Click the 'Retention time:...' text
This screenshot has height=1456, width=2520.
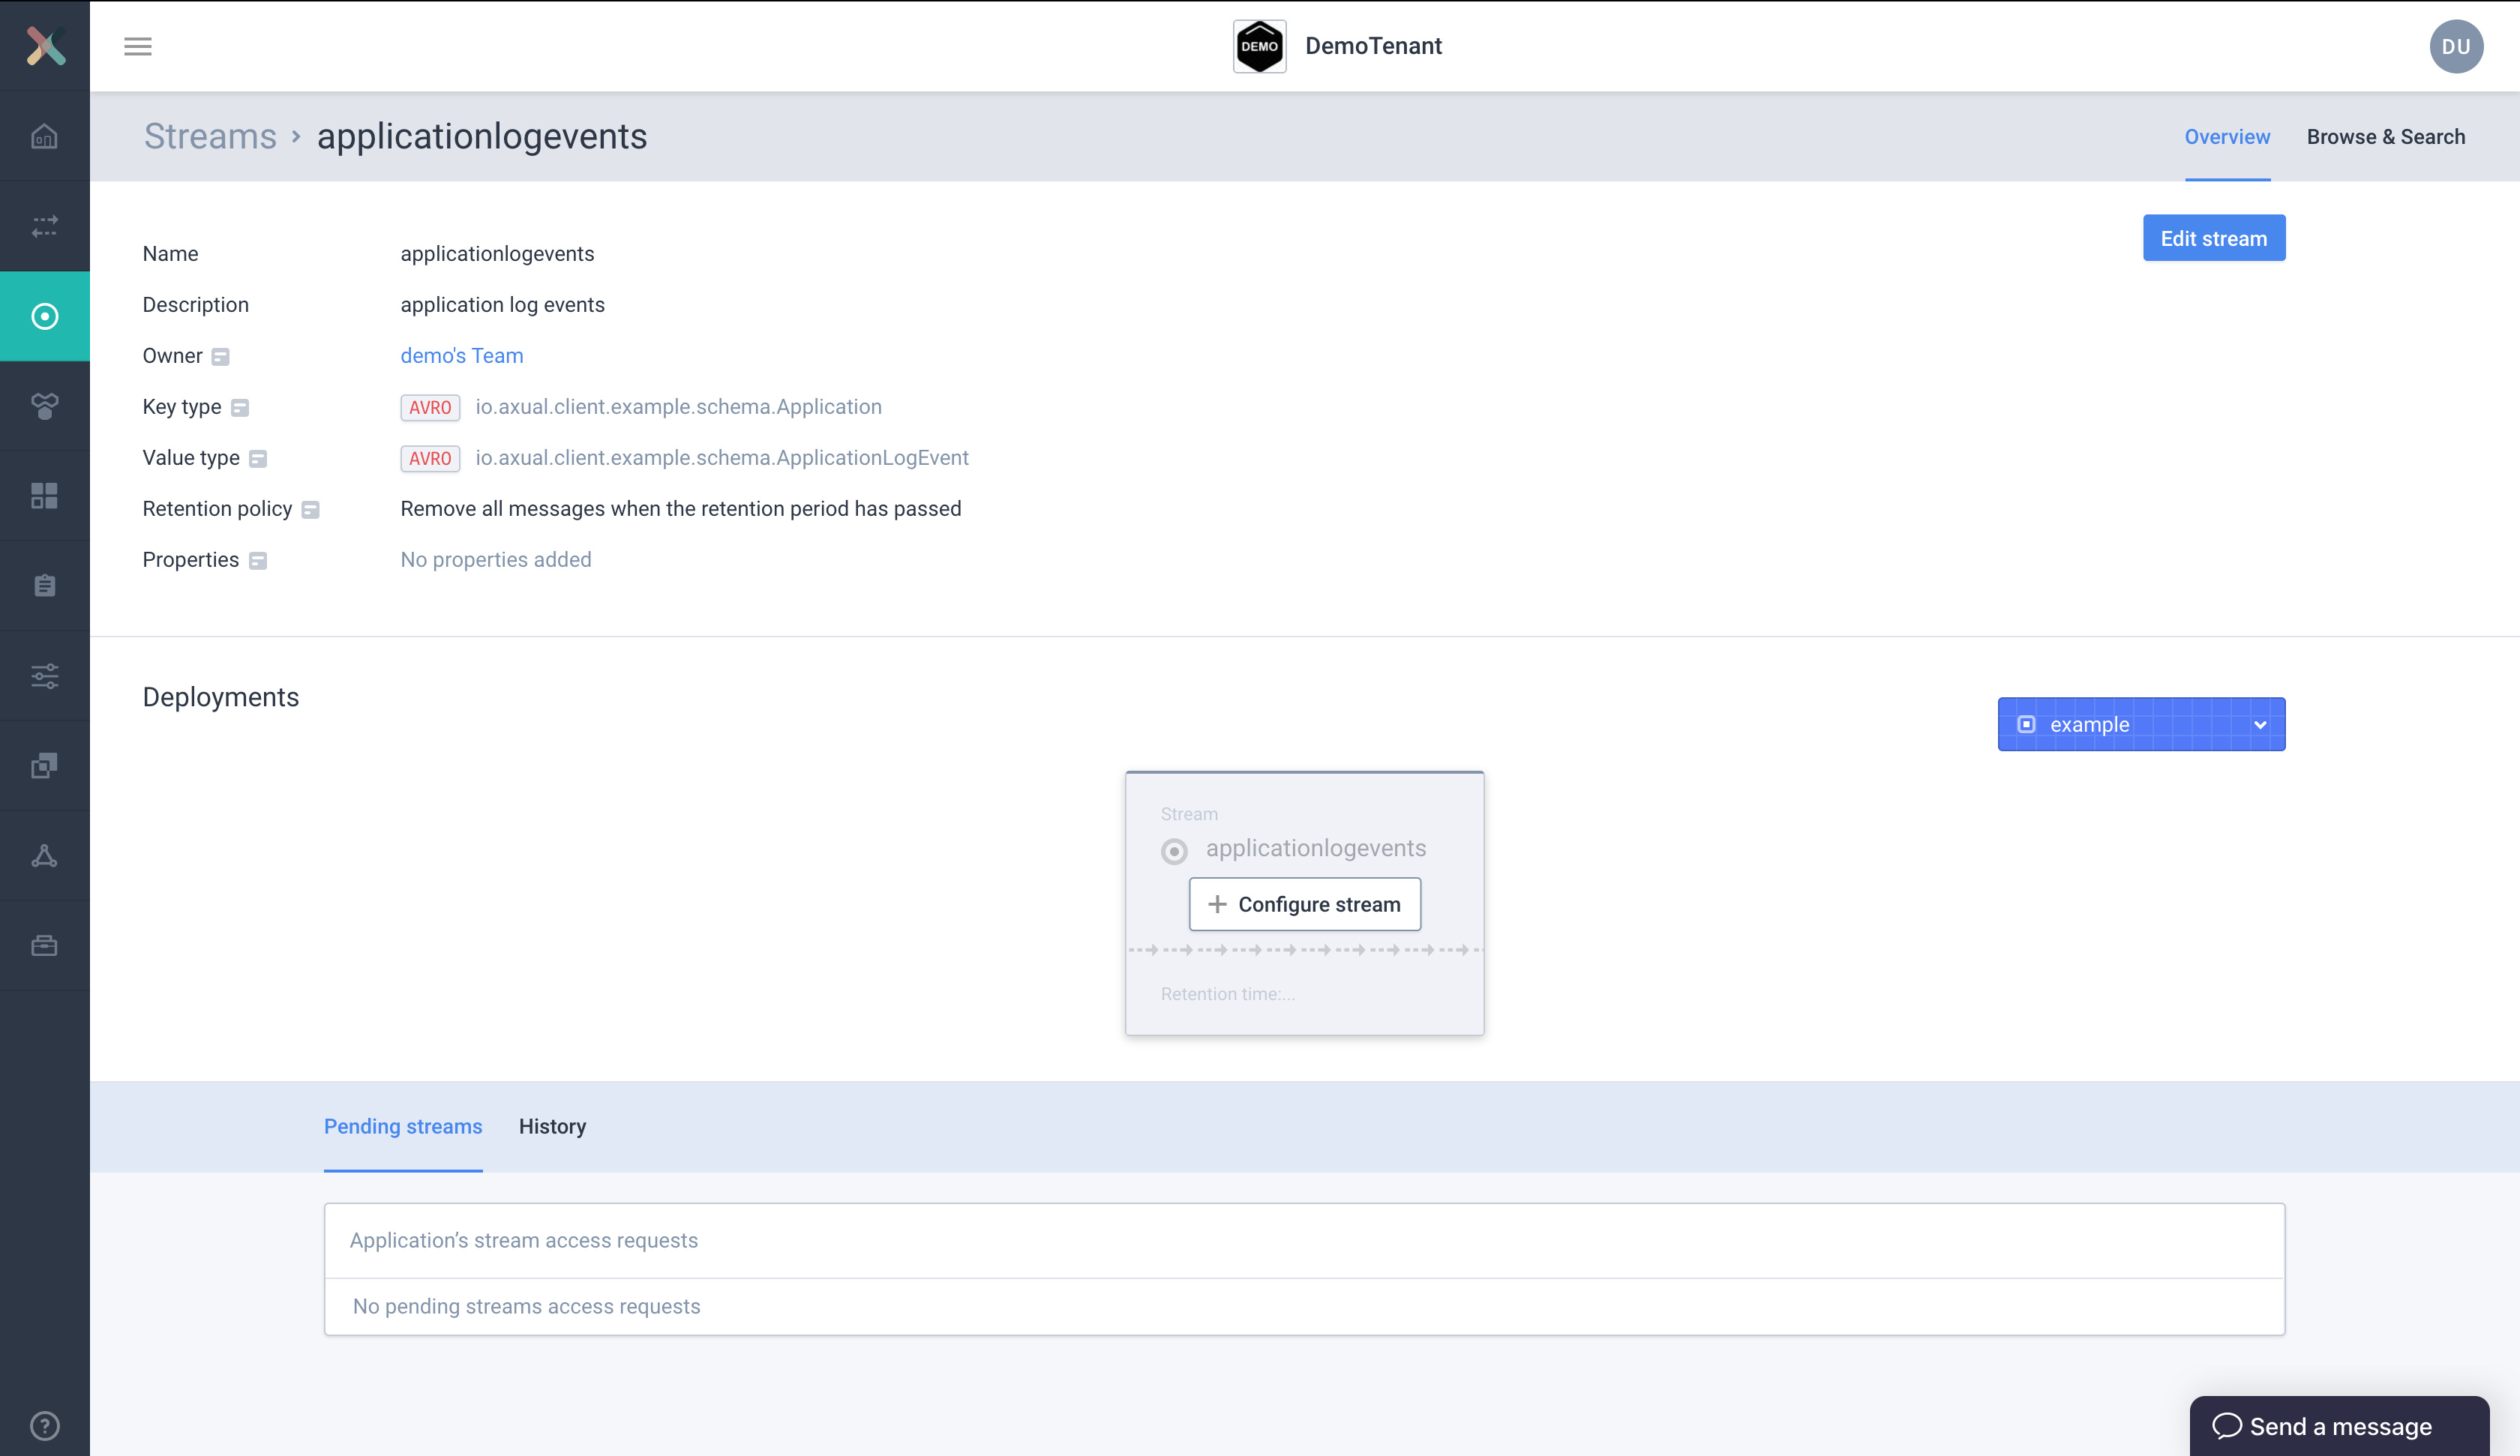1228,994
